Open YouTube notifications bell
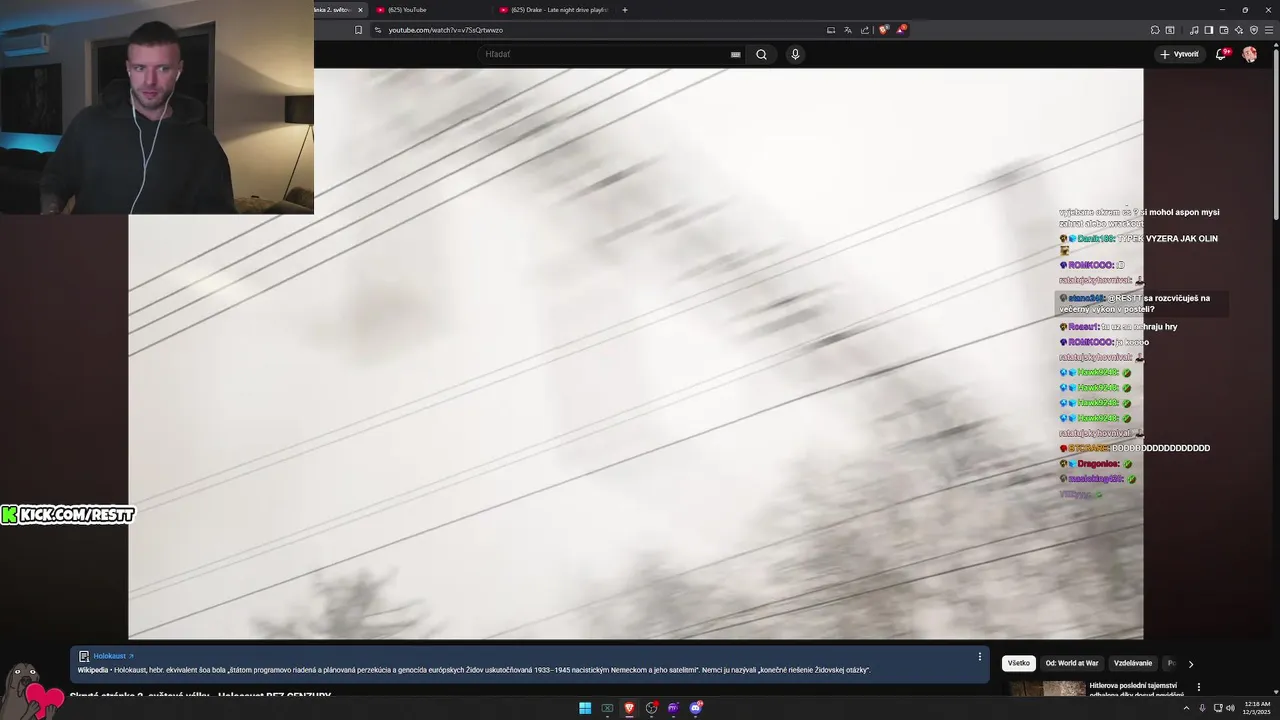Viewport: 1280px width, 720px height. click(1221, 54)
